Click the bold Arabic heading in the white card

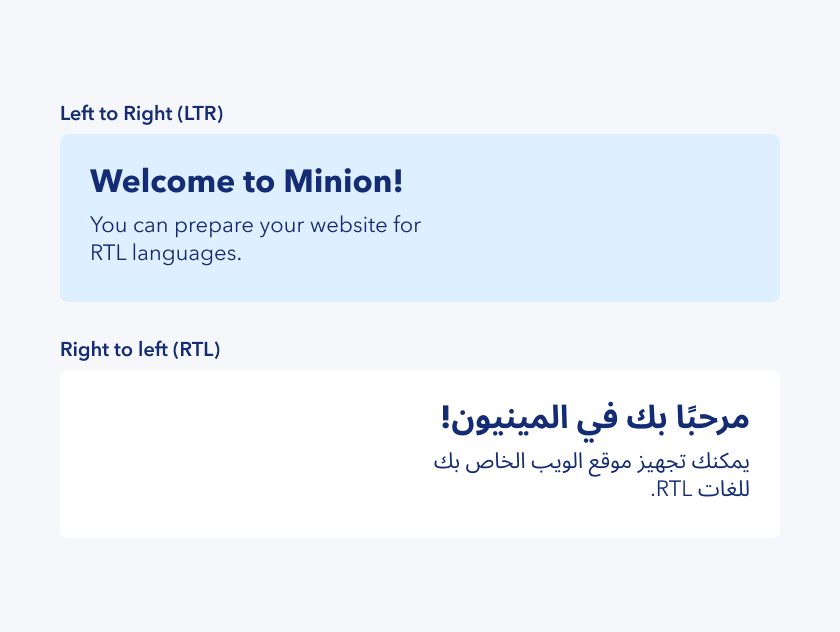pyautogui.click(x=594, y=418)
